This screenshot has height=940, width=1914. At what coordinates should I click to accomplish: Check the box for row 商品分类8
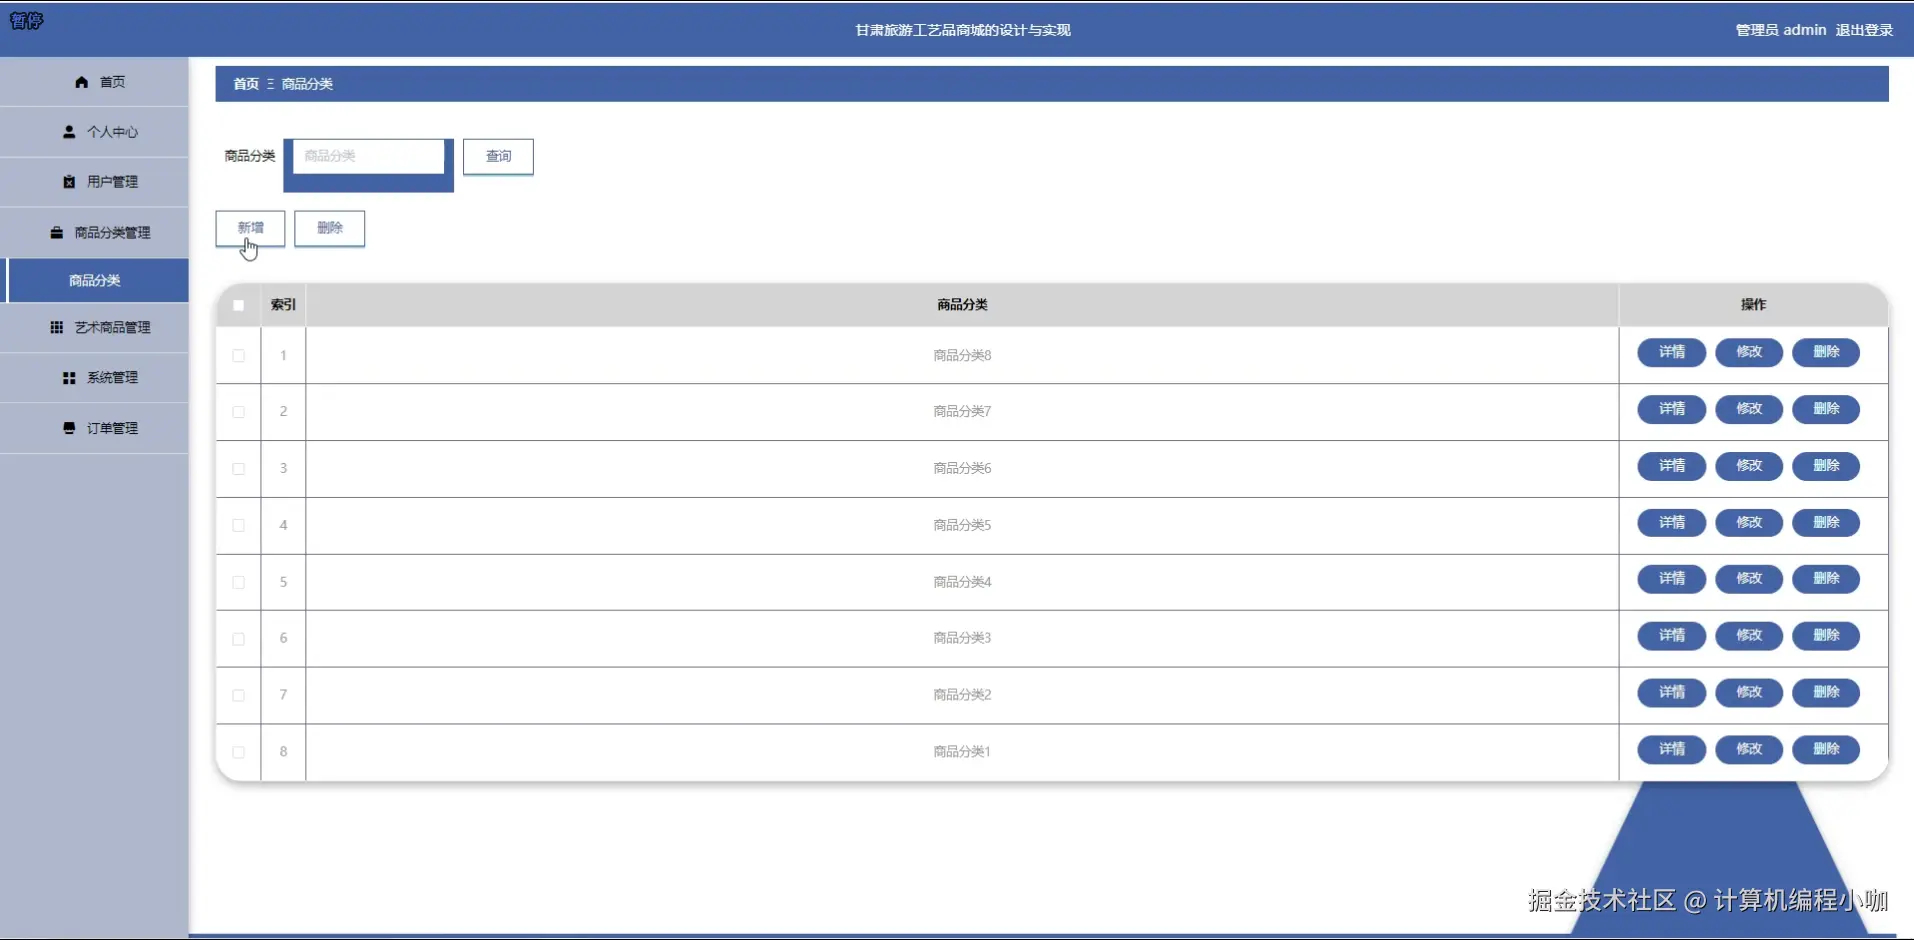click(x=238, y=355)
